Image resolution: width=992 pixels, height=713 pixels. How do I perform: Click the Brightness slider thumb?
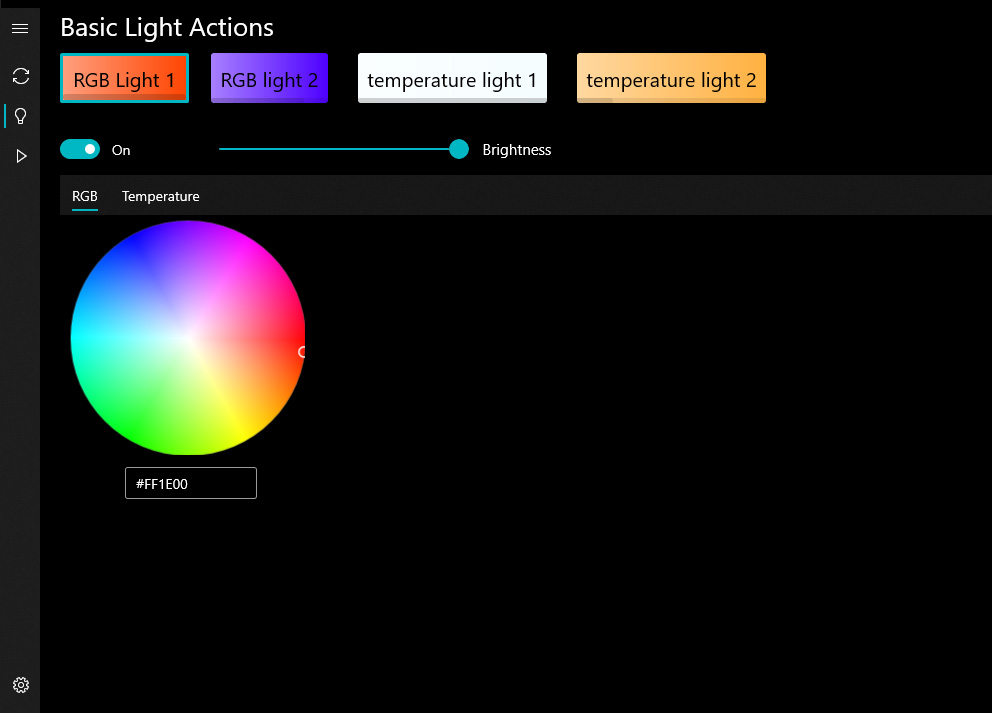459,150
